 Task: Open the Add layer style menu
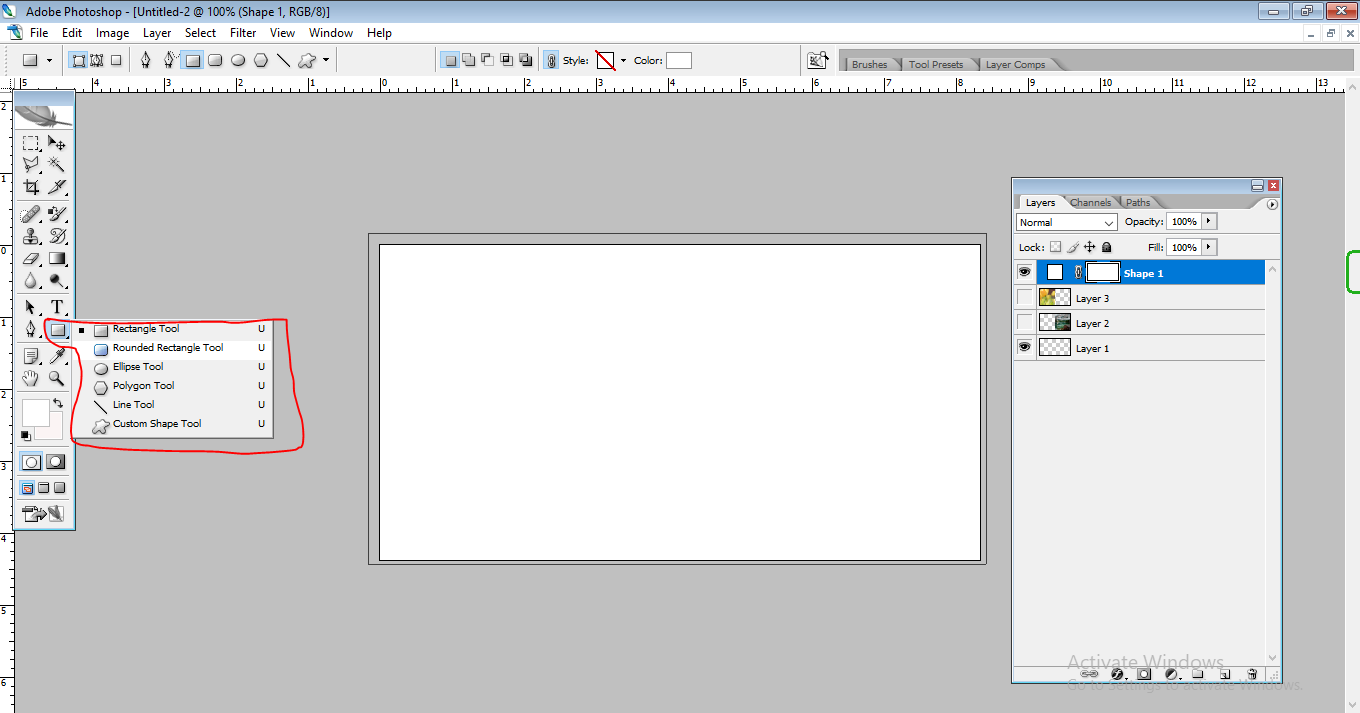coord(1118,674)
